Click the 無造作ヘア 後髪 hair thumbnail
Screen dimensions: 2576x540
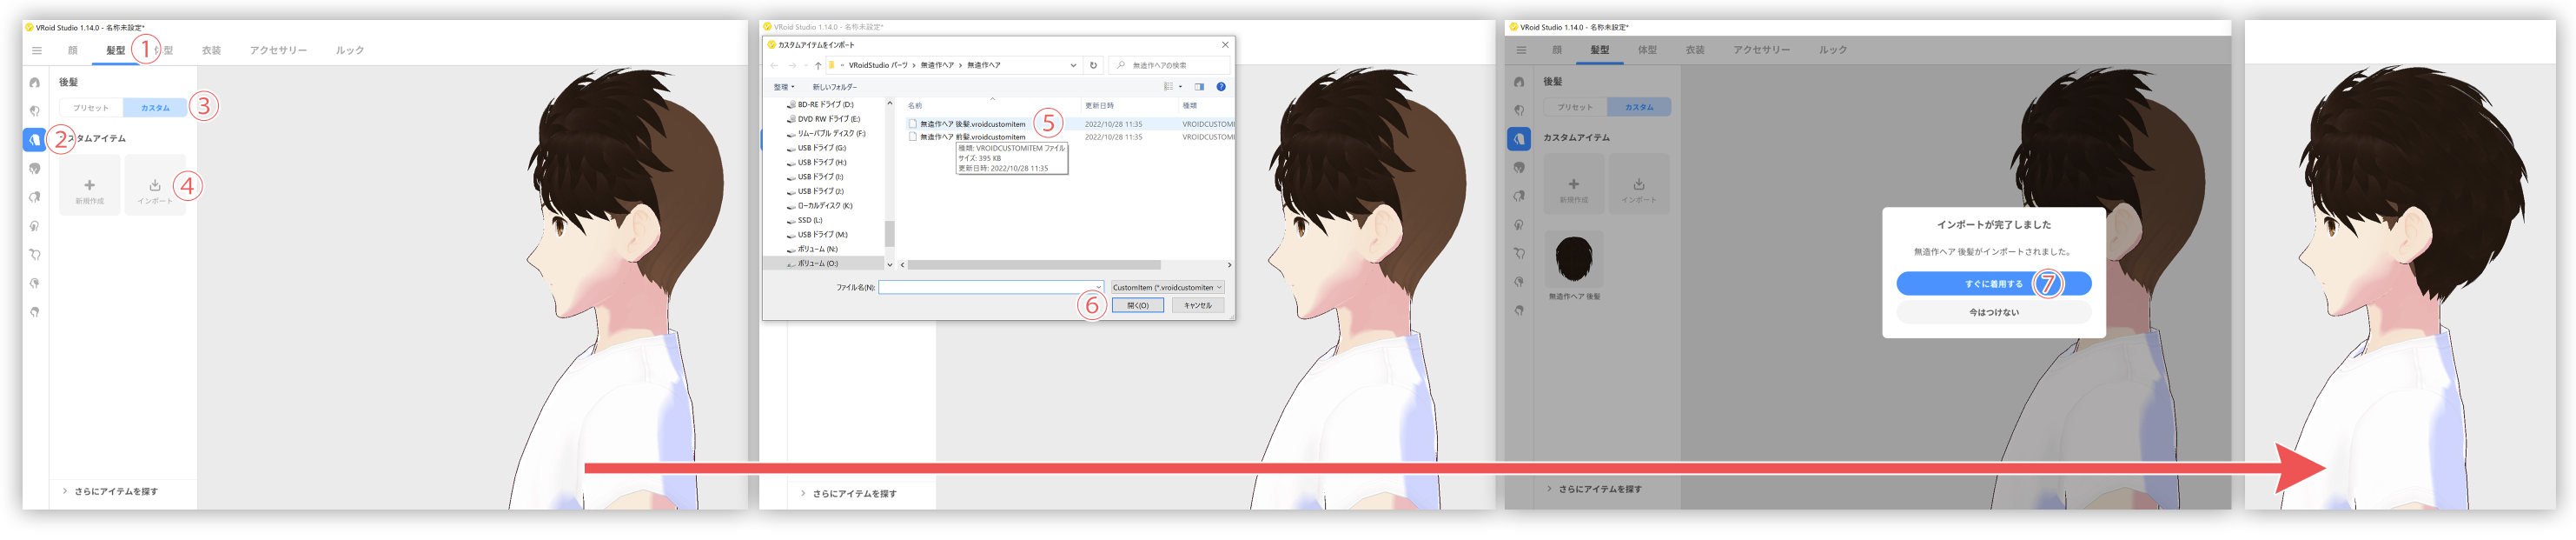(1573, 259)
